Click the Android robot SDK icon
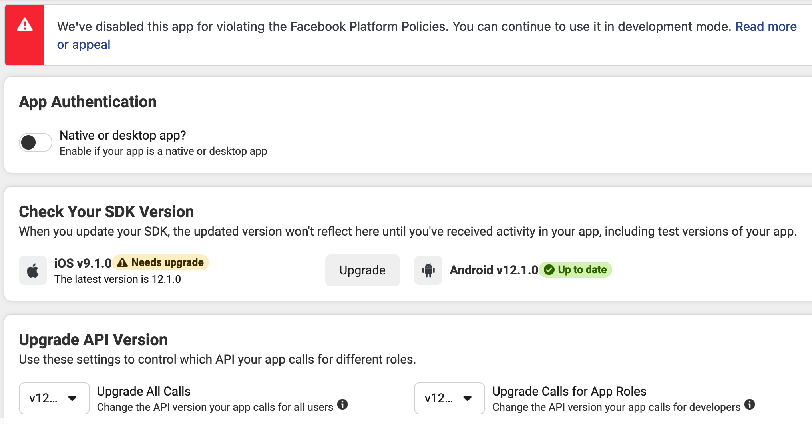This screenshot has height=424, width=812. click(x=428, y=270)
